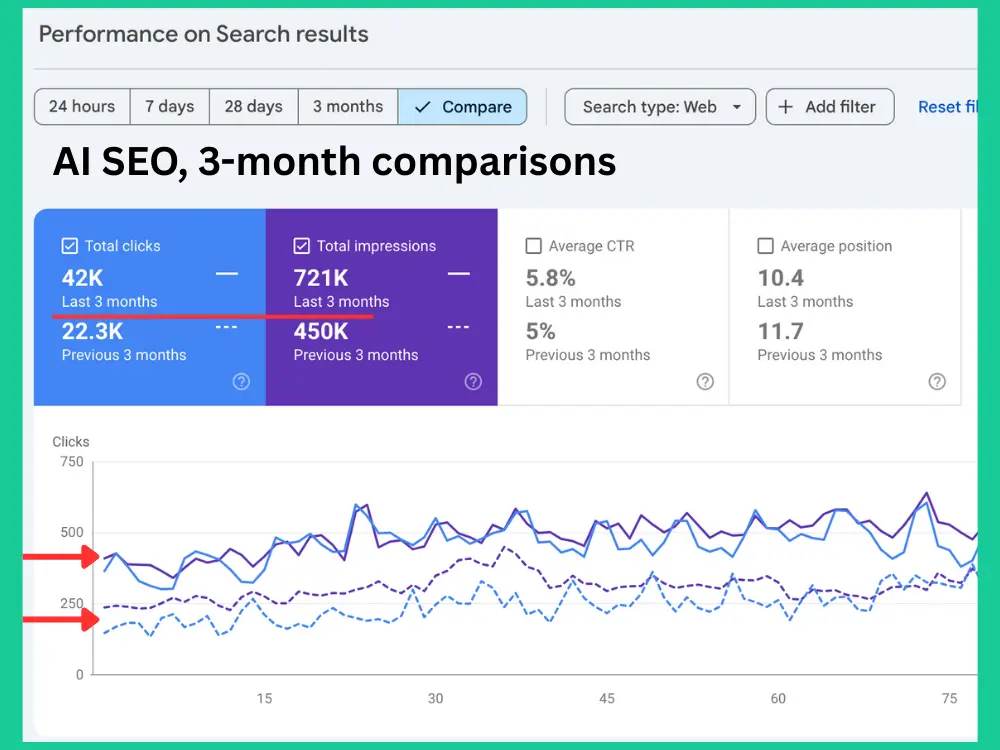
Task: Enable the Average CTR checkbox
Action: (534, 246)
